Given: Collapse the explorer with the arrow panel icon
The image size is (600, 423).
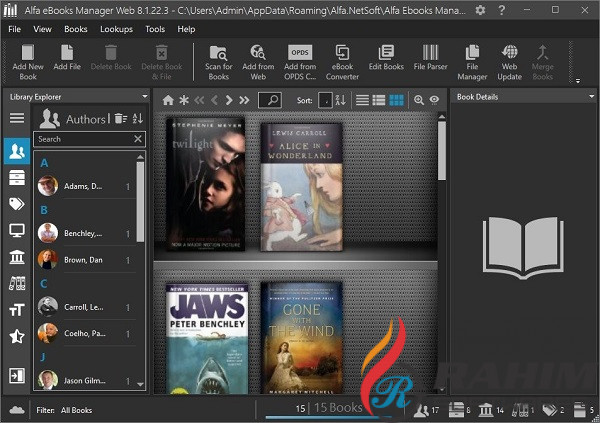Looking at the screenshot, I should tap(17, 376).
